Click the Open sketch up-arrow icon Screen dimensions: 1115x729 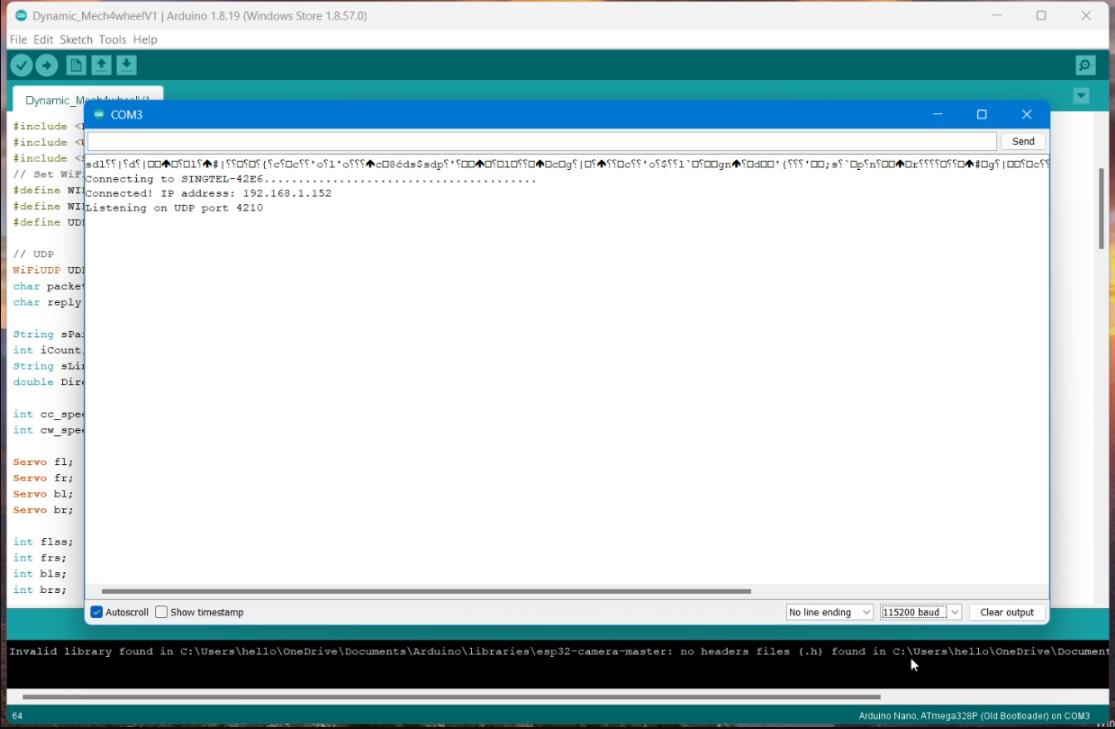tap(101, 65)
